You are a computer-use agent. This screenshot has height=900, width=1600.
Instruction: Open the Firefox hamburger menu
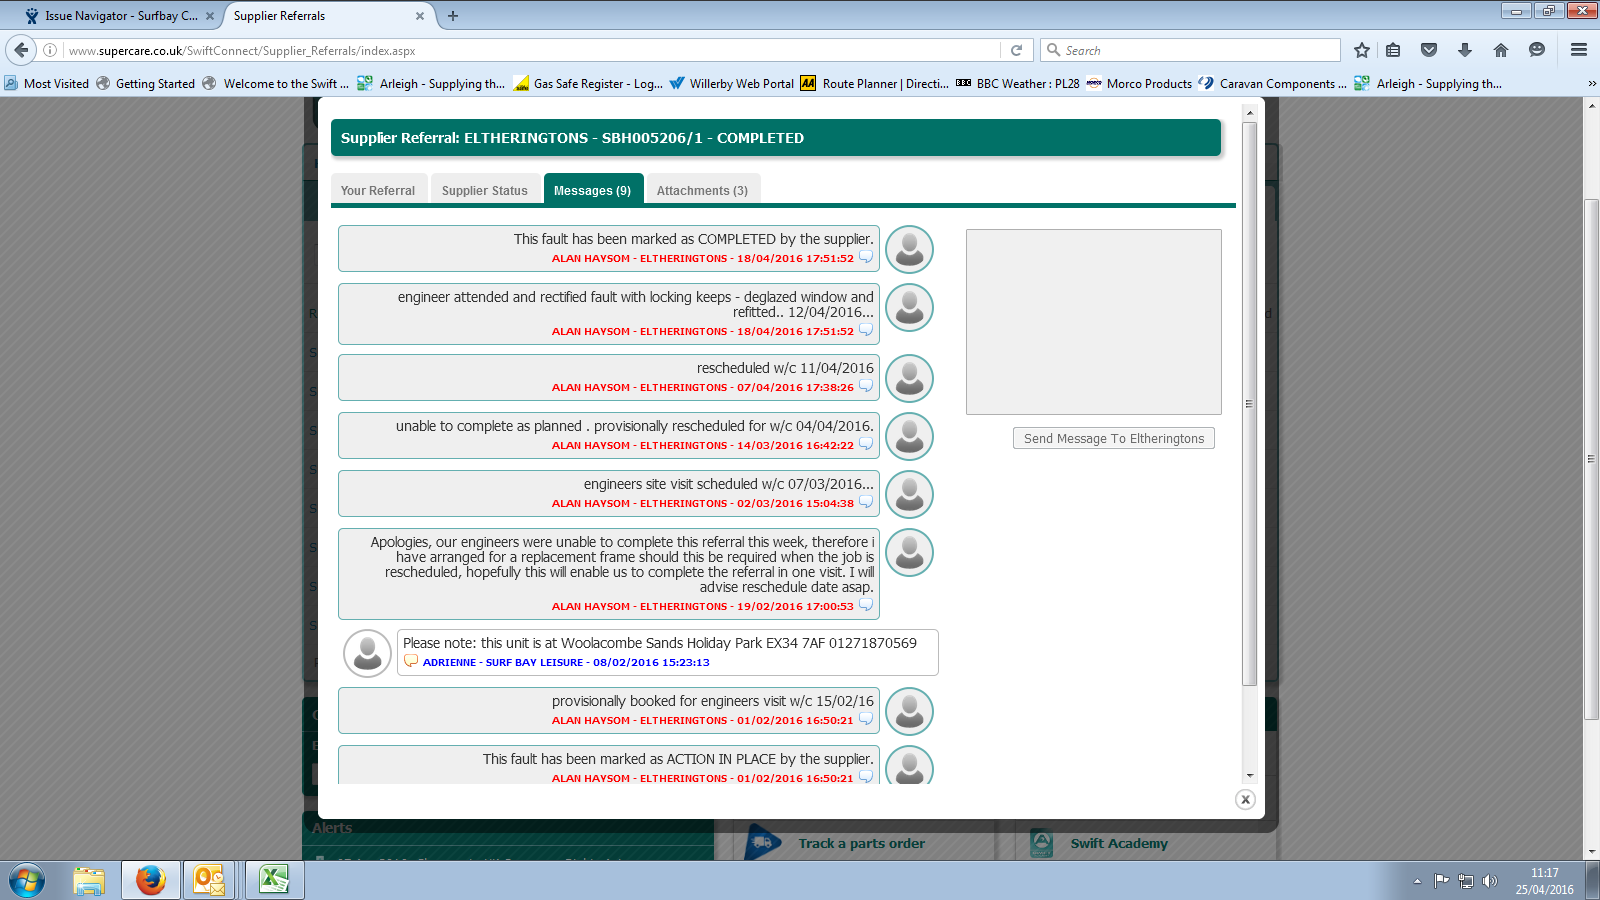click(x=1579, y=50)
